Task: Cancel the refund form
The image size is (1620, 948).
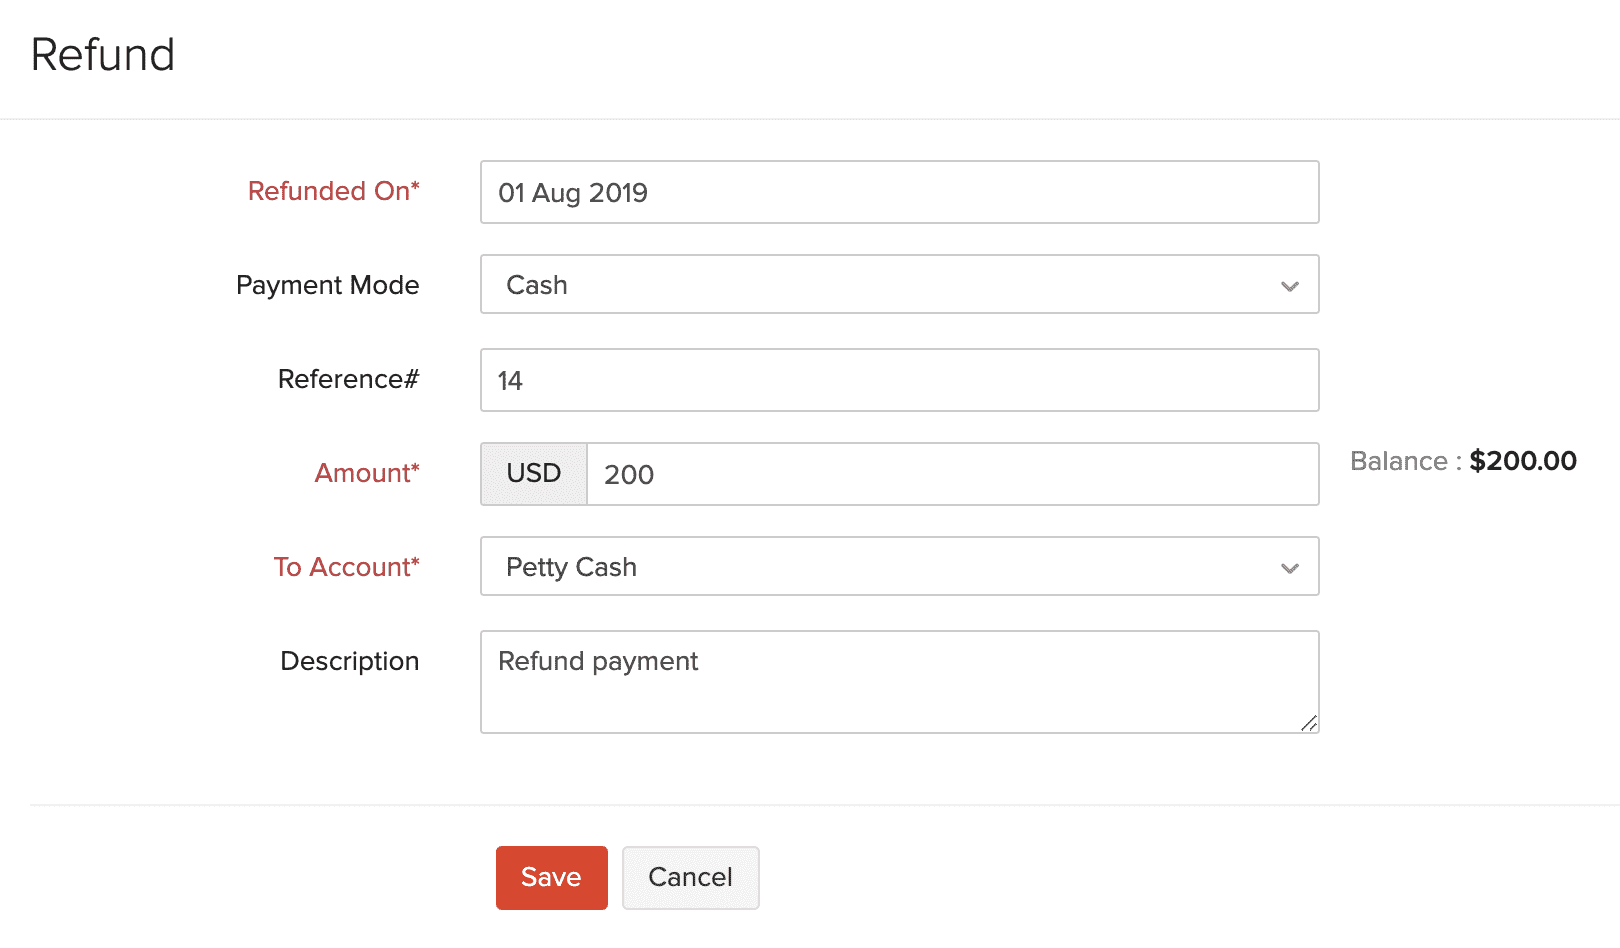Action: pyautogui.click(x=690, y=878)
